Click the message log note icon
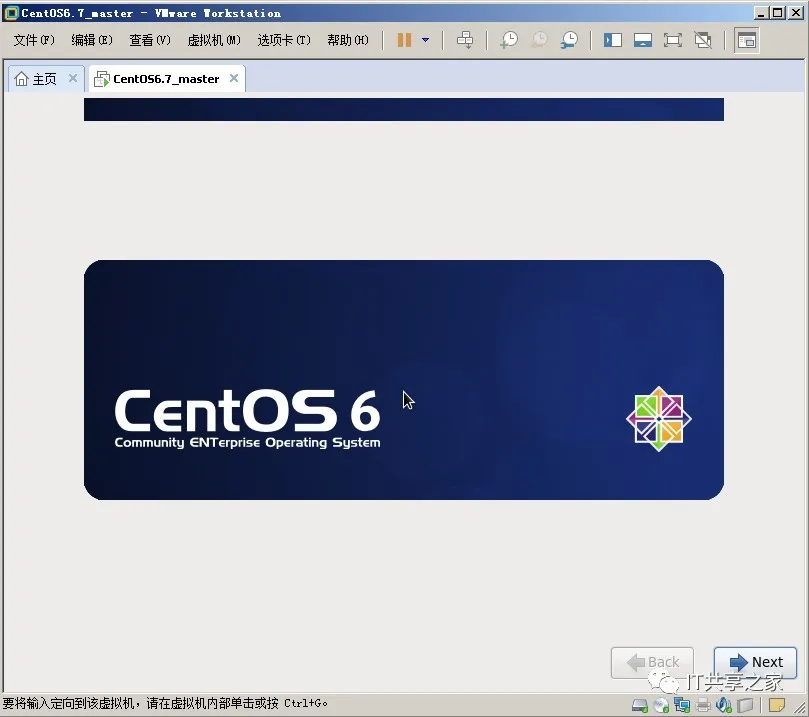This screenshot has width=809, height=717. pos(776,705)
